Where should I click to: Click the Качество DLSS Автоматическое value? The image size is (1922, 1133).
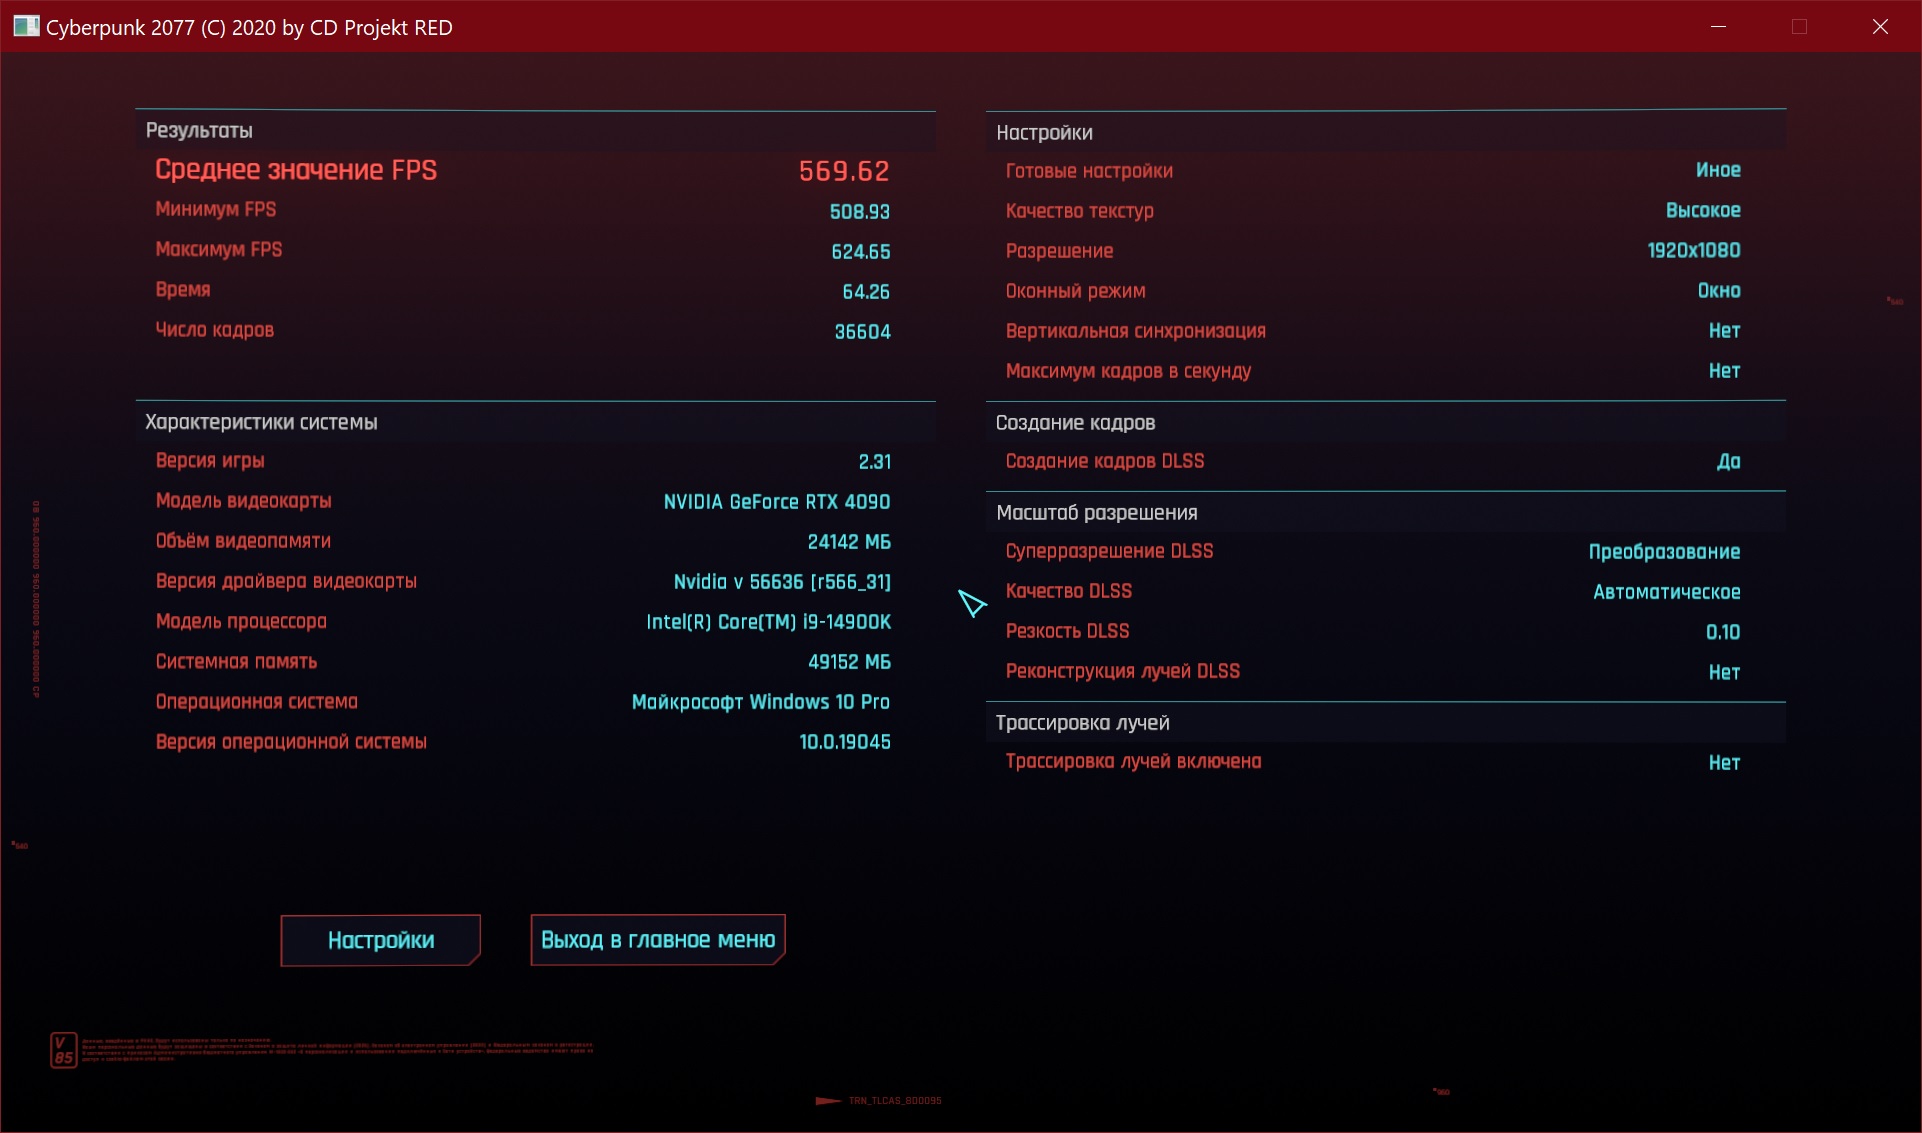point(1666,592)
